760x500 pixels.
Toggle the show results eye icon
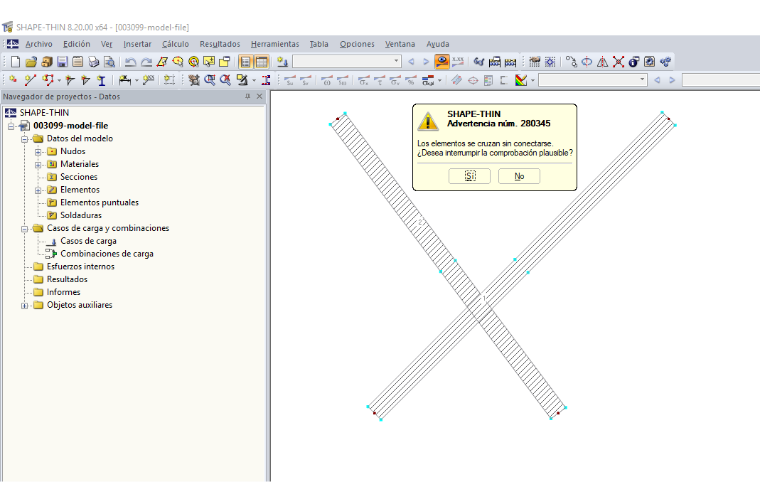tap(442, 62)
